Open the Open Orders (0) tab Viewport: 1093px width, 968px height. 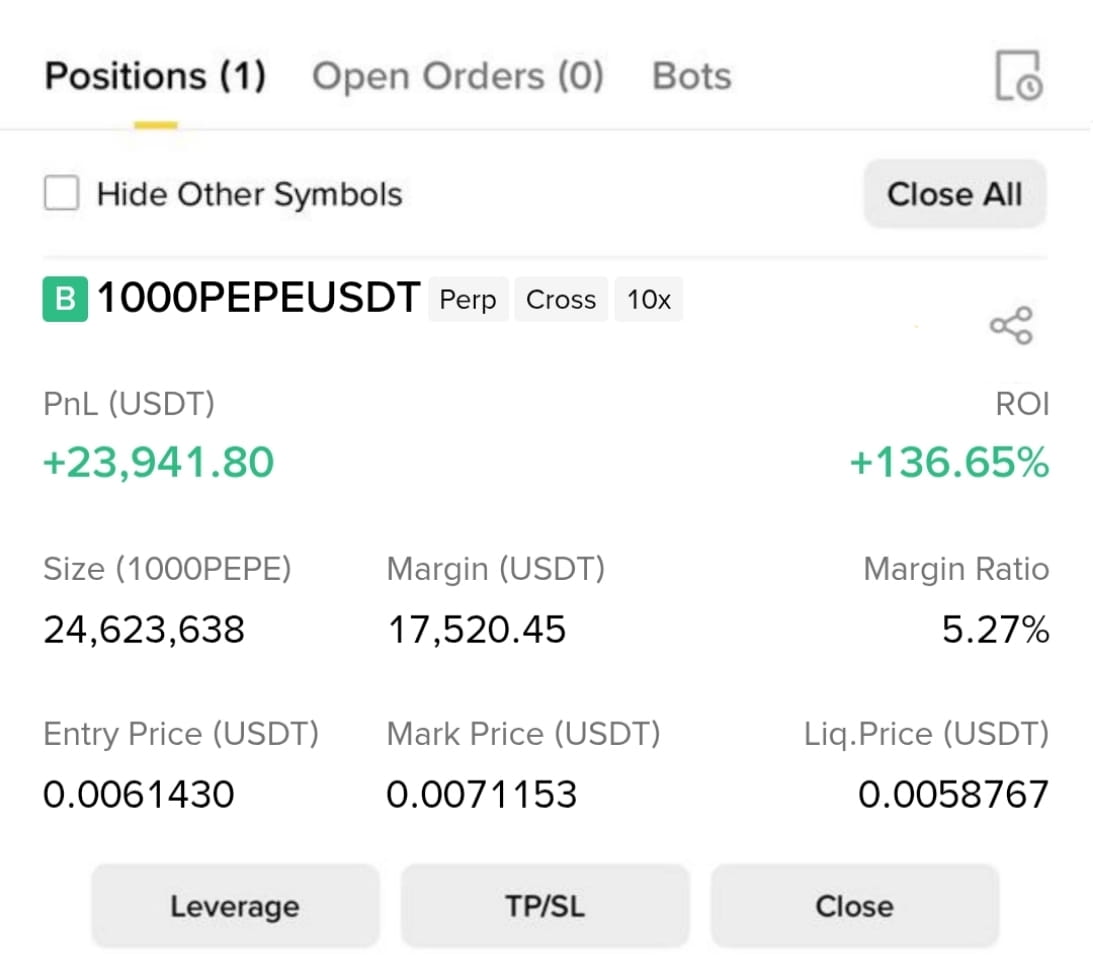(x=457, y=75)
